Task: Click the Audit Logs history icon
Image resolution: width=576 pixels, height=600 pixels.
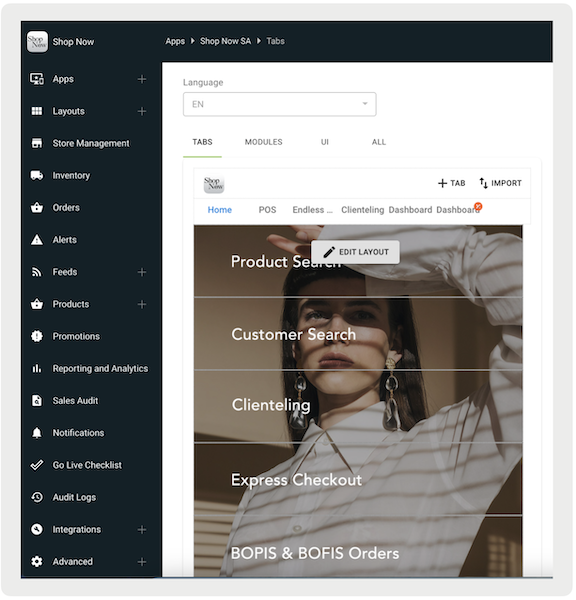Action: (x=37, y=497)
